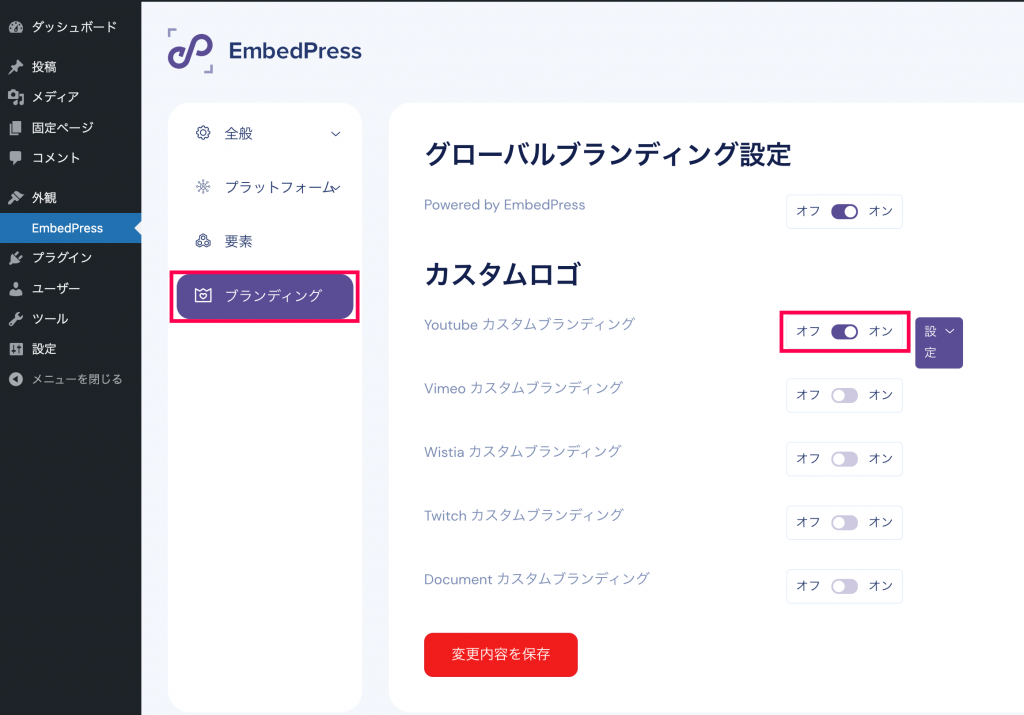The image size is (1024, 715).
Task: Enable Vimeo カスタムブランディング toggle
Action: pyautogui.click(x=844, y=396)
